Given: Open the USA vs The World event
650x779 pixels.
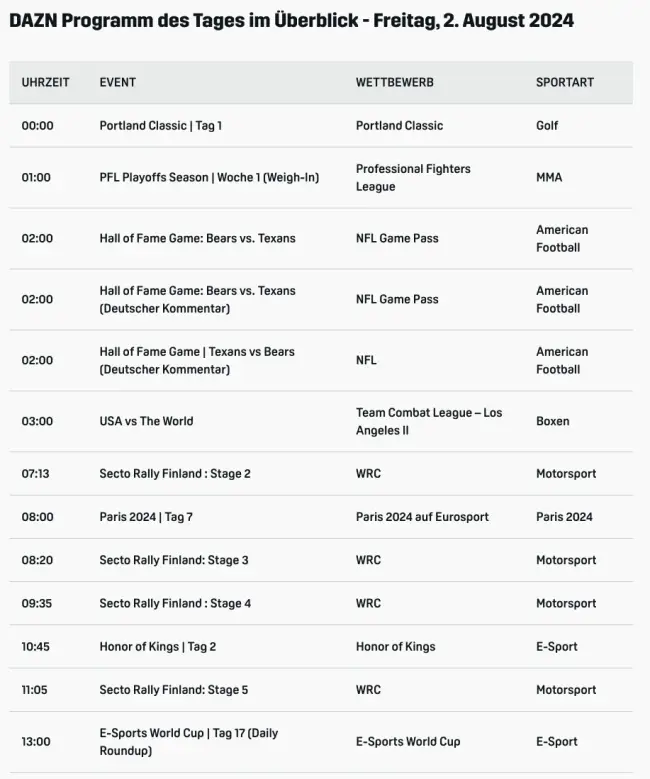Looking at the screenshot, I should pyautogui.click(x=146, y=421).
